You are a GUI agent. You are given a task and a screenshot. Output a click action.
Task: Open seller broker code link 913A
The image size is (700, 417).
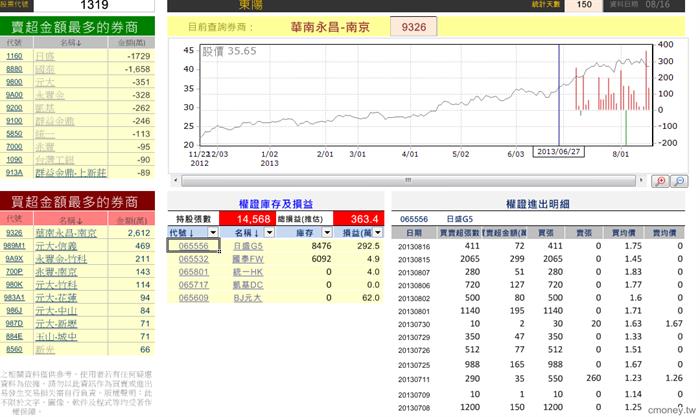click(x=14, y=173)
